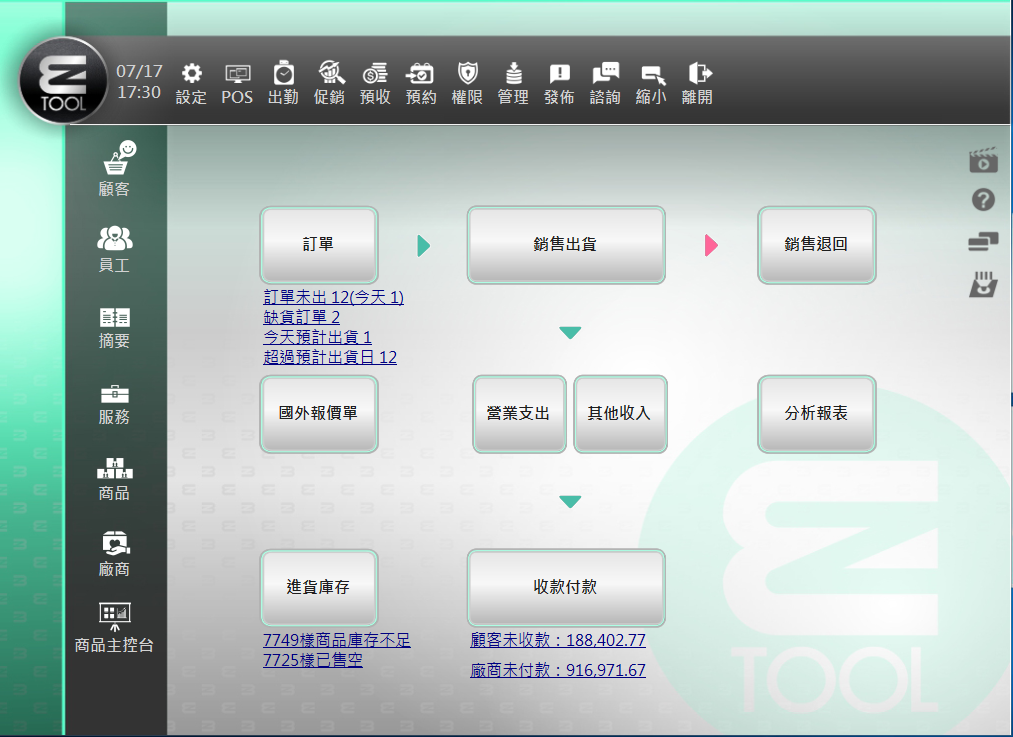Click the 促銷 promotion icon
Image resolution: width=1013 pixels, height=737 pixels.
tap(329, 83)
